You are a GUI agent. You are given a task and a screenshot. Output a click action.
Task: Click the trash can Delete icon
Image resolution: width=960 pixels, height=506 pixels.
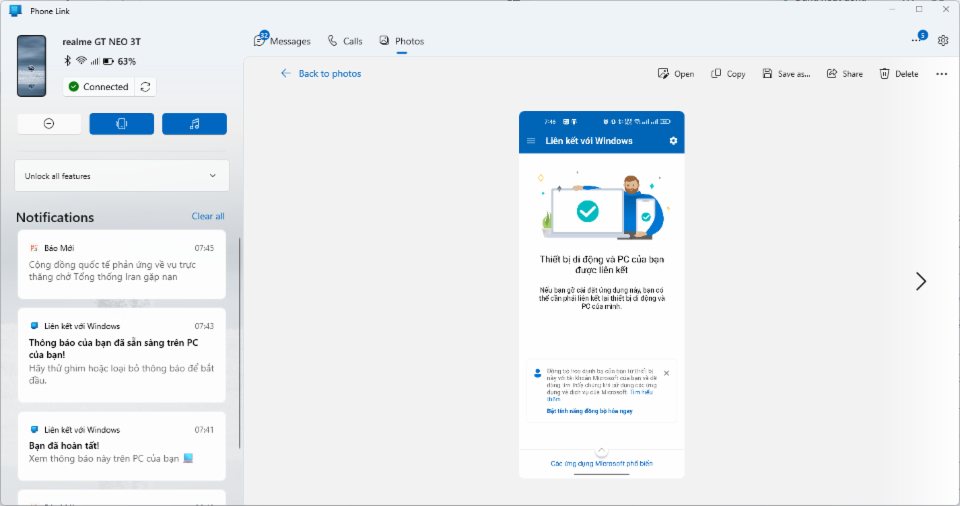coord(884,74)
